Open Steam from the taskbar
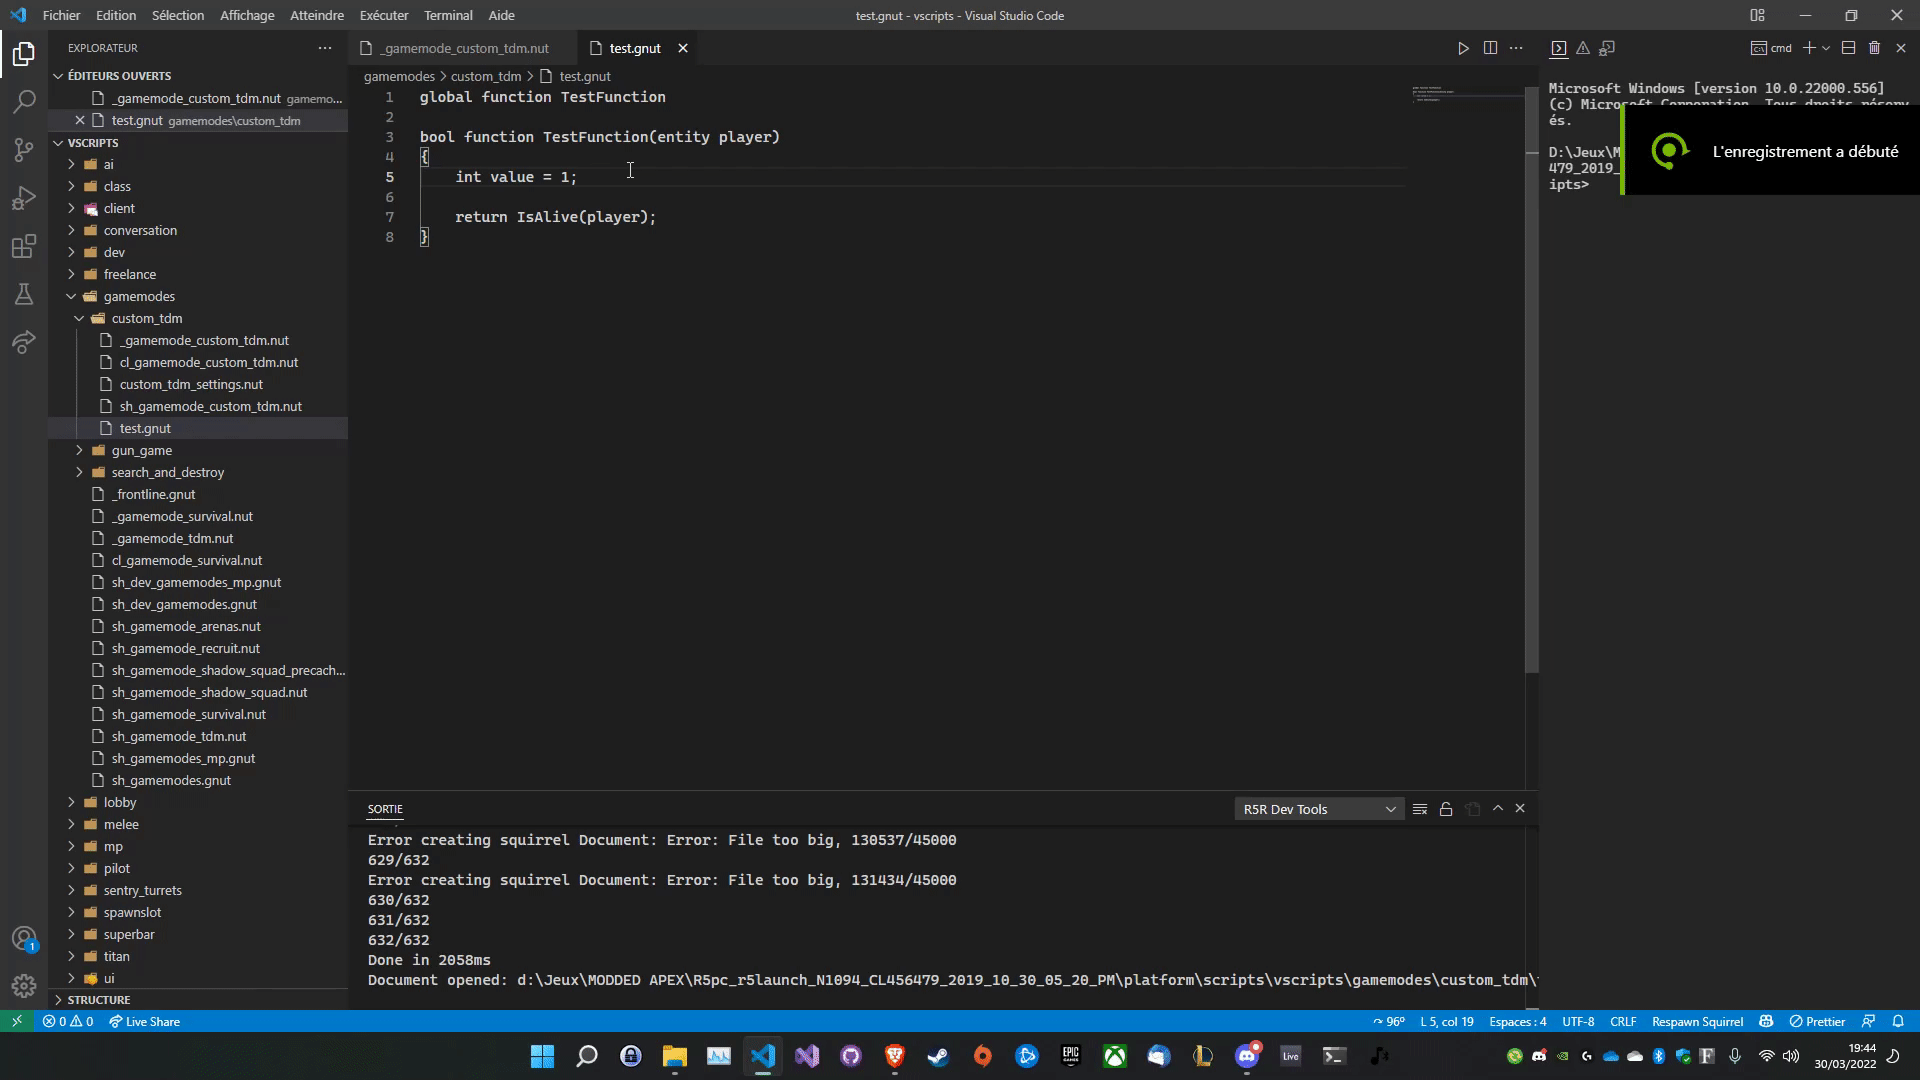The width and height of the screenshot is (1920, 1080). [x=938, y=1056]
